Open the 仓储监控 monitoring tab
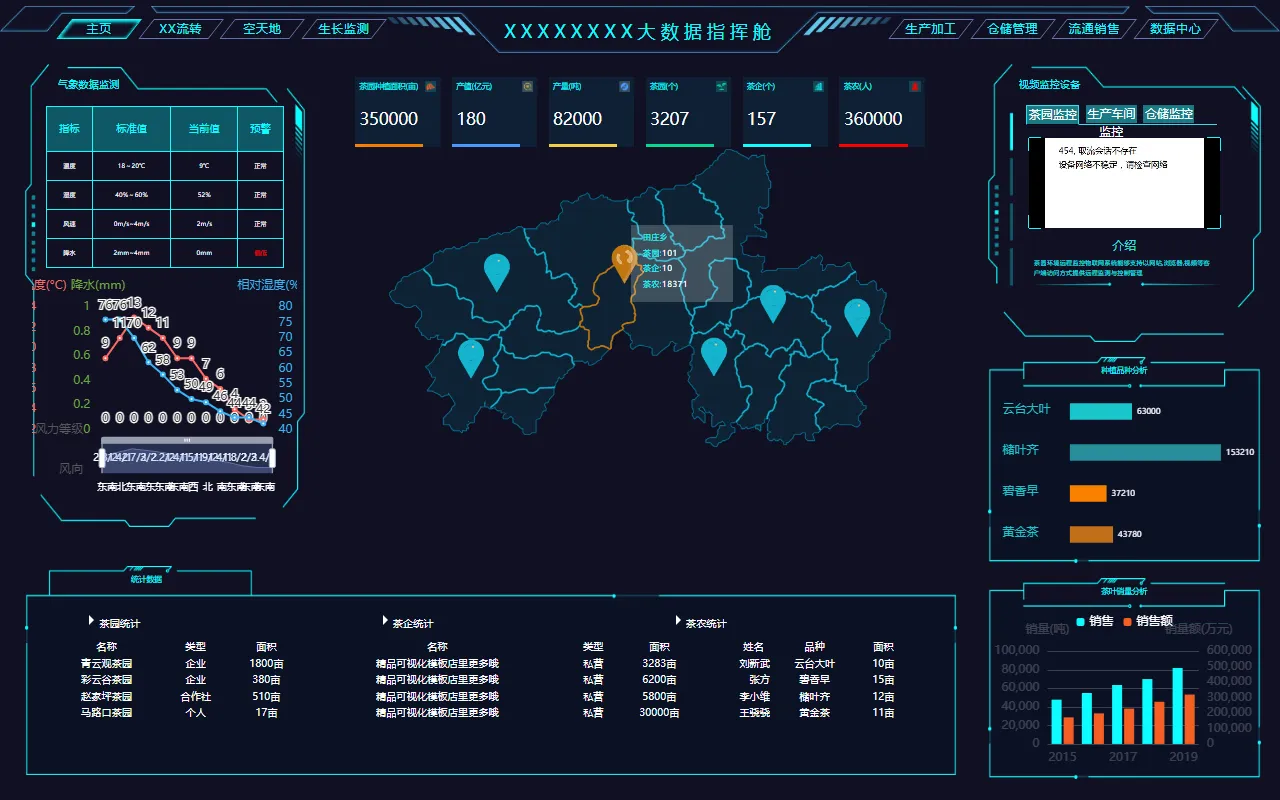The height and width of the screenshot is (800, 1280). point(1169,114)
